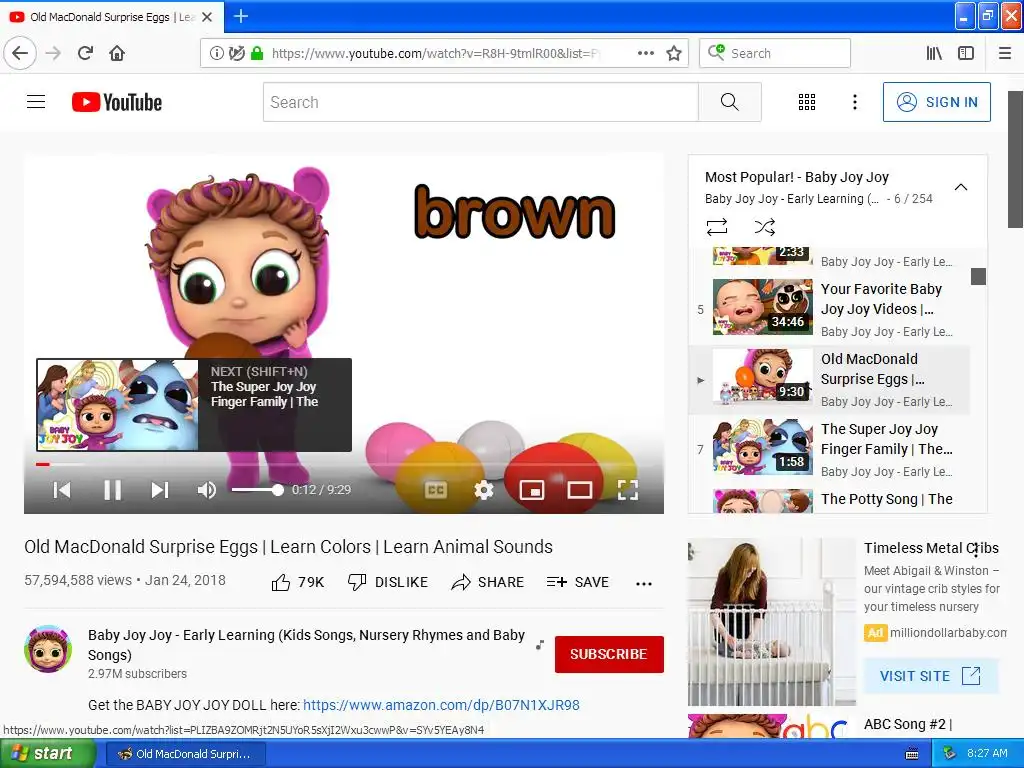This screenshot has width=1024, height=768.
Task: Click the red SUBSCRIBE button
Action: pyautogui.click(x=609, y=654)
